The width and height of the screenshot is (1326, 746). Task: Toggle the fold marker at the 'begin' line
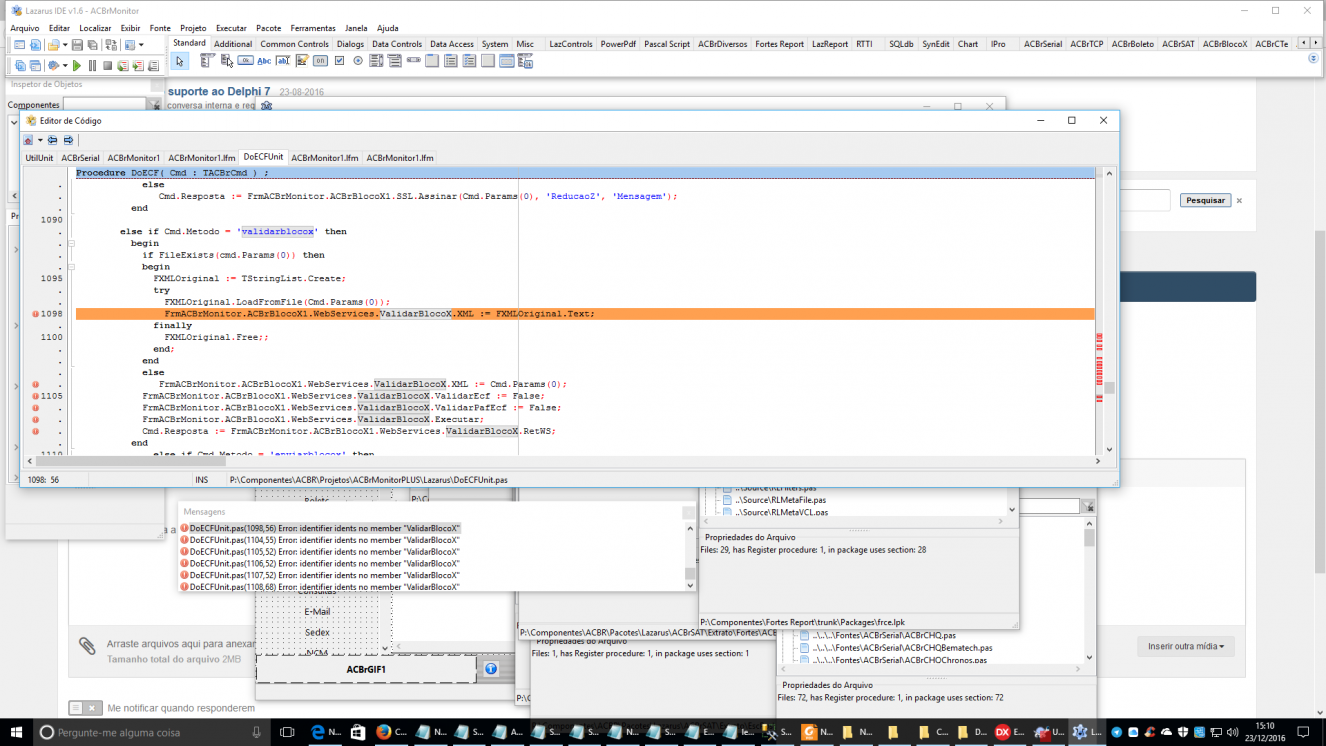coord(71,243)
